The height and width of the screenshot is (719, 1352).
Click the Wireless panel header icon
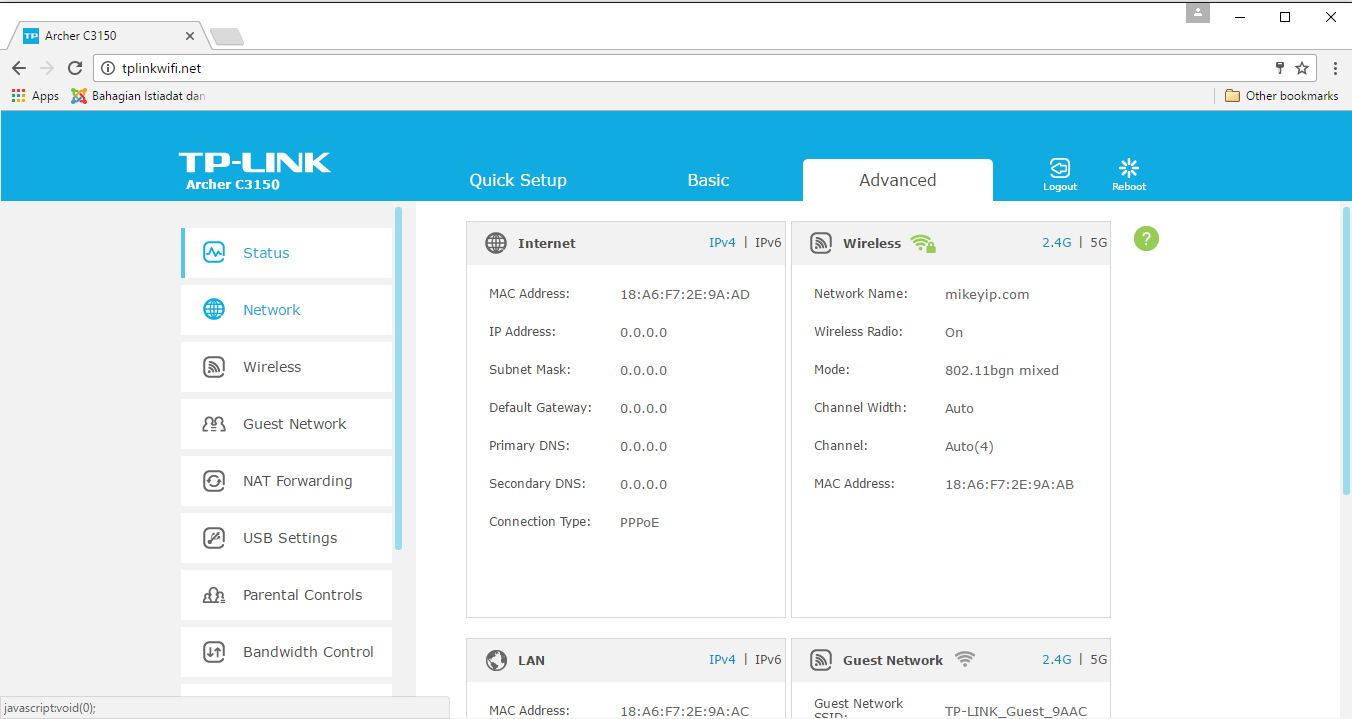pos(821,243)
